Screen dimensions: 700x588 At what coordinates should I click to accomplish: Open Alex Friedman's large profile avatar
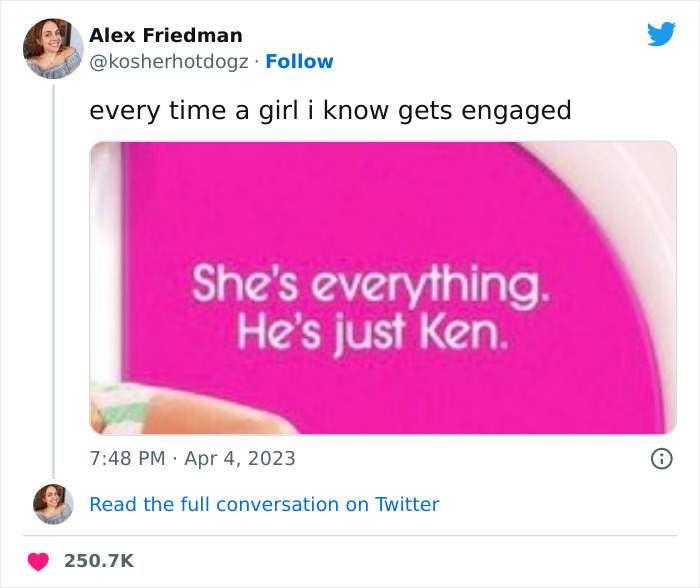point(53,47)
